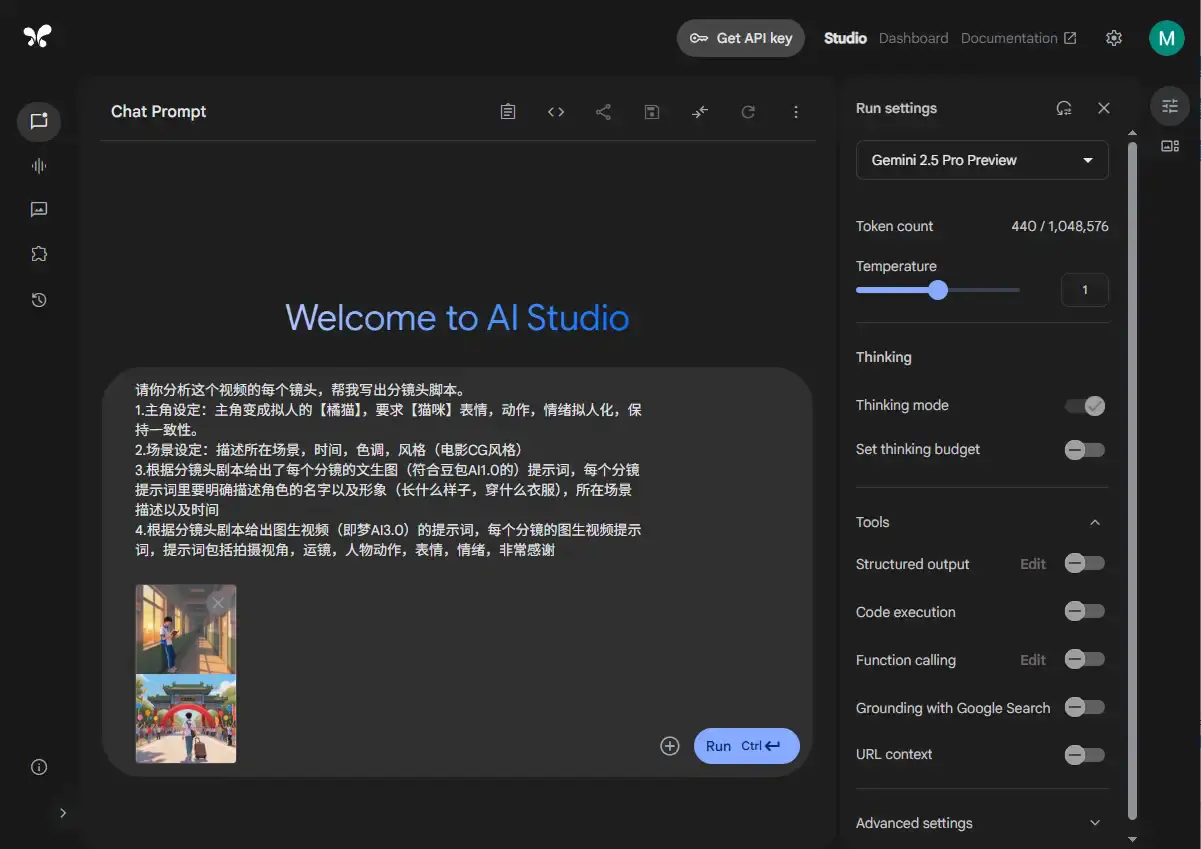This screenshot has width=1201, height=849.
Task: Turn on Code execution
Action: pyautogui.click(x=1085, y=611)
